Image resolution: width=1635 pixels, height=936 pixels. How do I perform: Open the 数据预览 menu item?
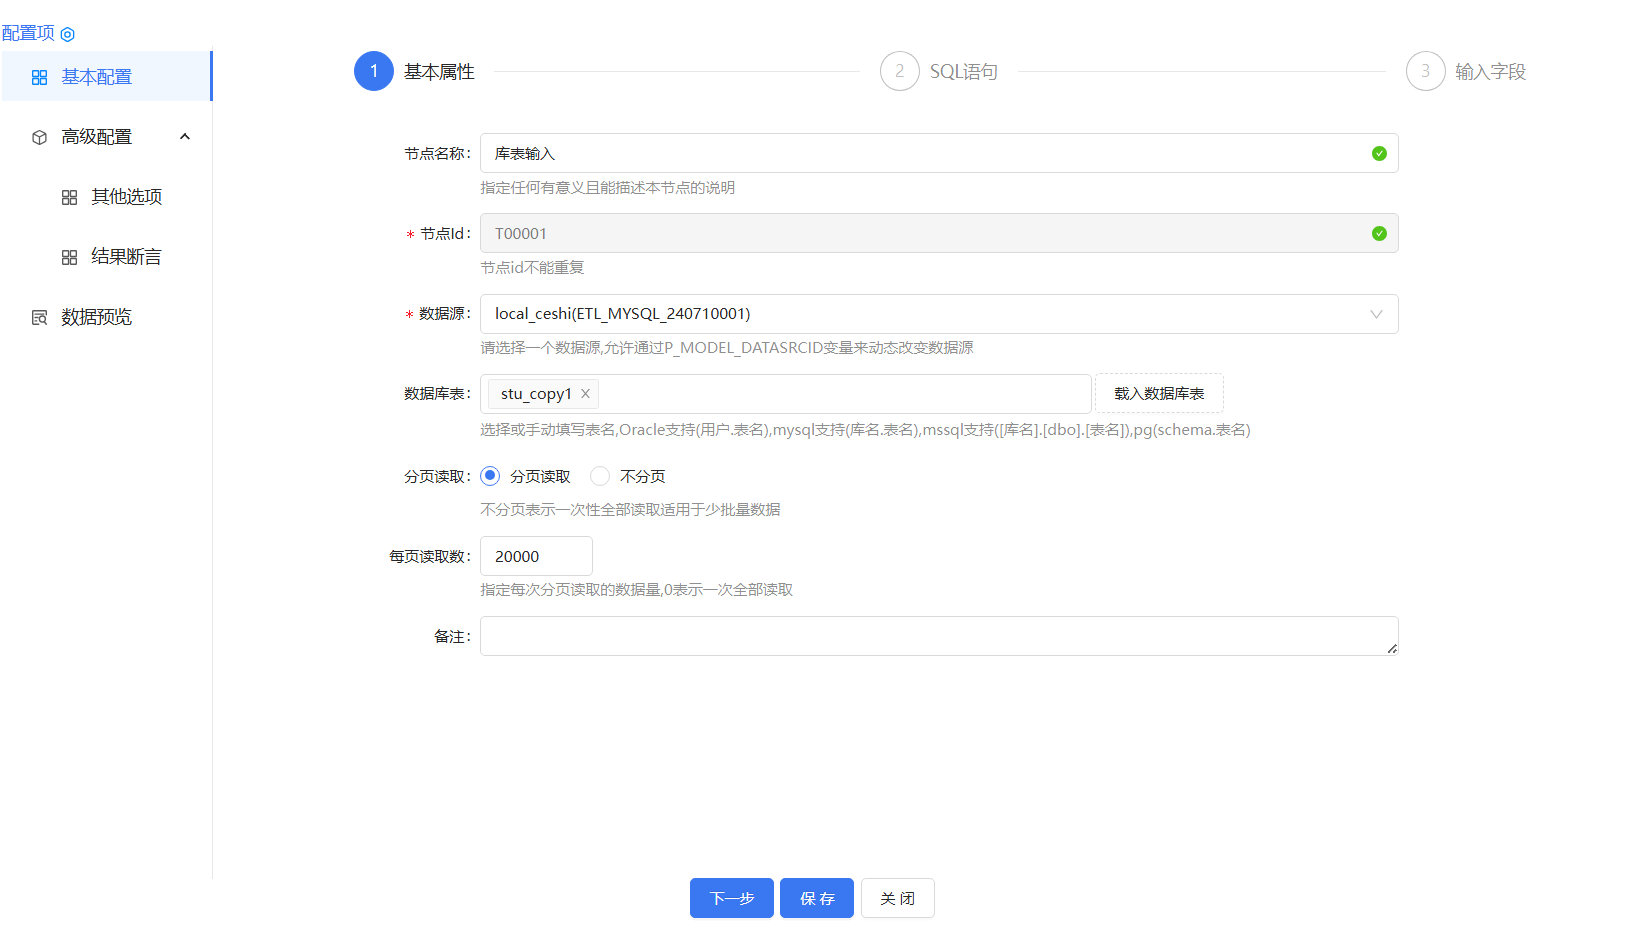pos(106,317)
